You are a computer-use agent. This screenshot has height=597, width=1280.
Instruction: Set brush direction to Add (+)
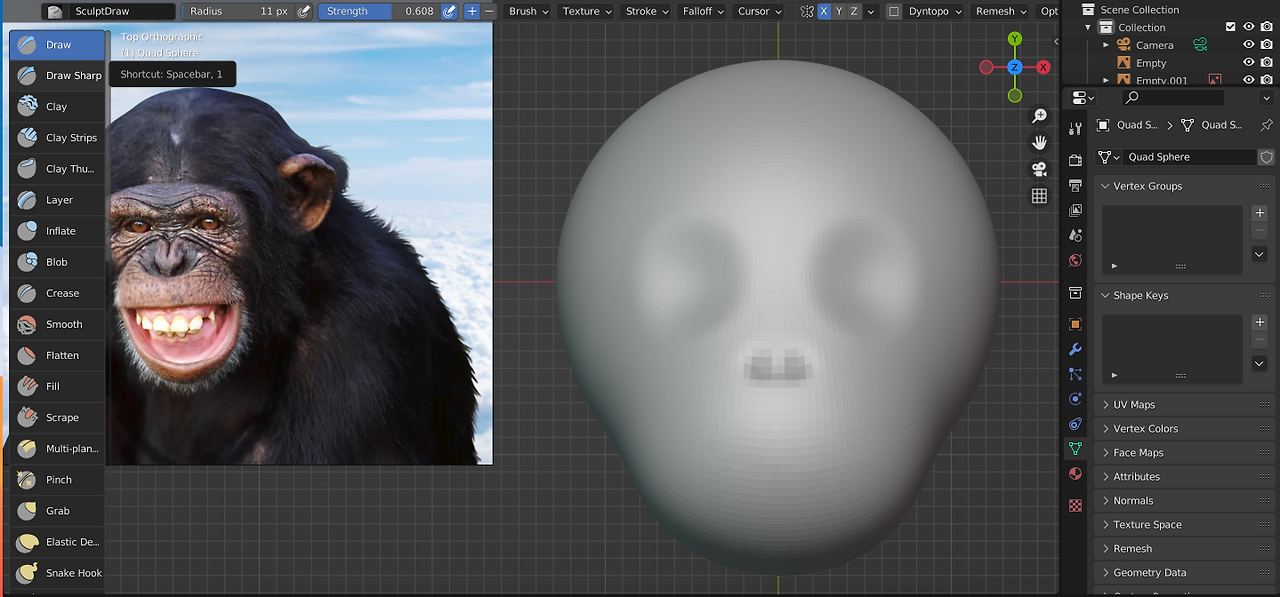click(x=472, y=11)
